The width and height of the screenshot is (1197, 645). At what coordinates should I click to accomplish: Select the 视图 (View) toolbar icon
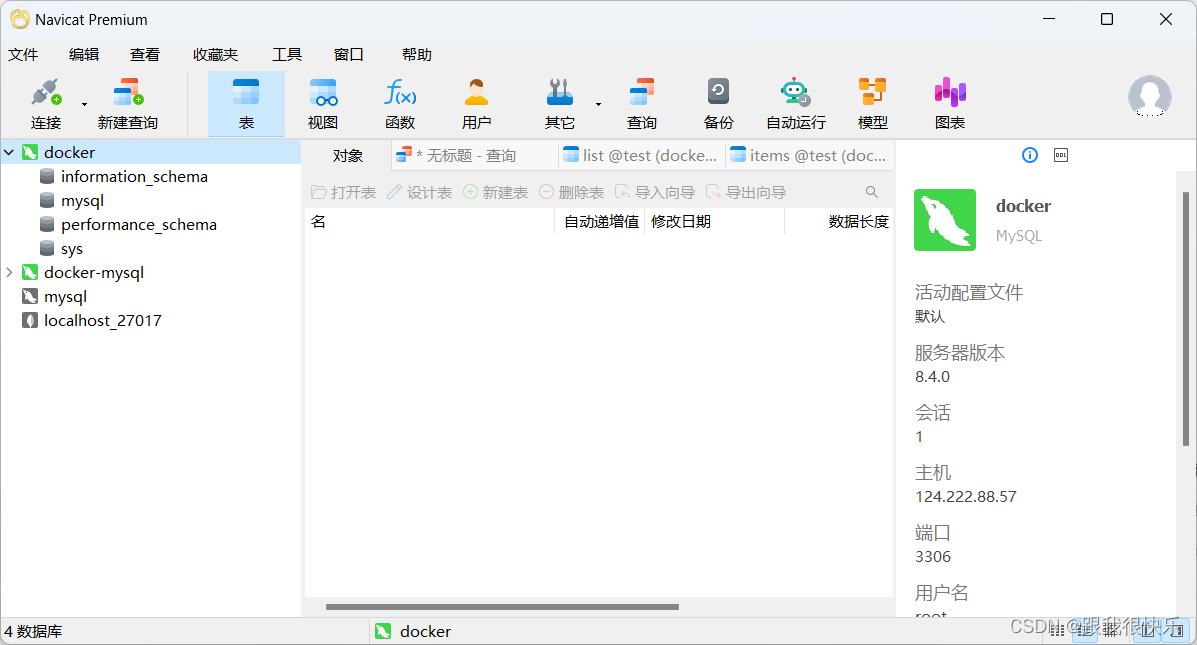[323, 93]
